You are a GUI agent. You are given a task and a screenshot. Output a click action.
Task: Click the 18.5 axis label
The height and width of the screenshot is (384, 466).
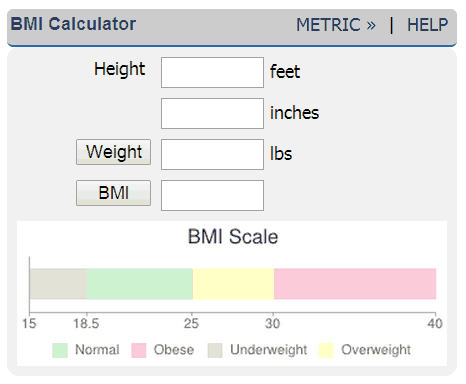click(x=86, y=323)
